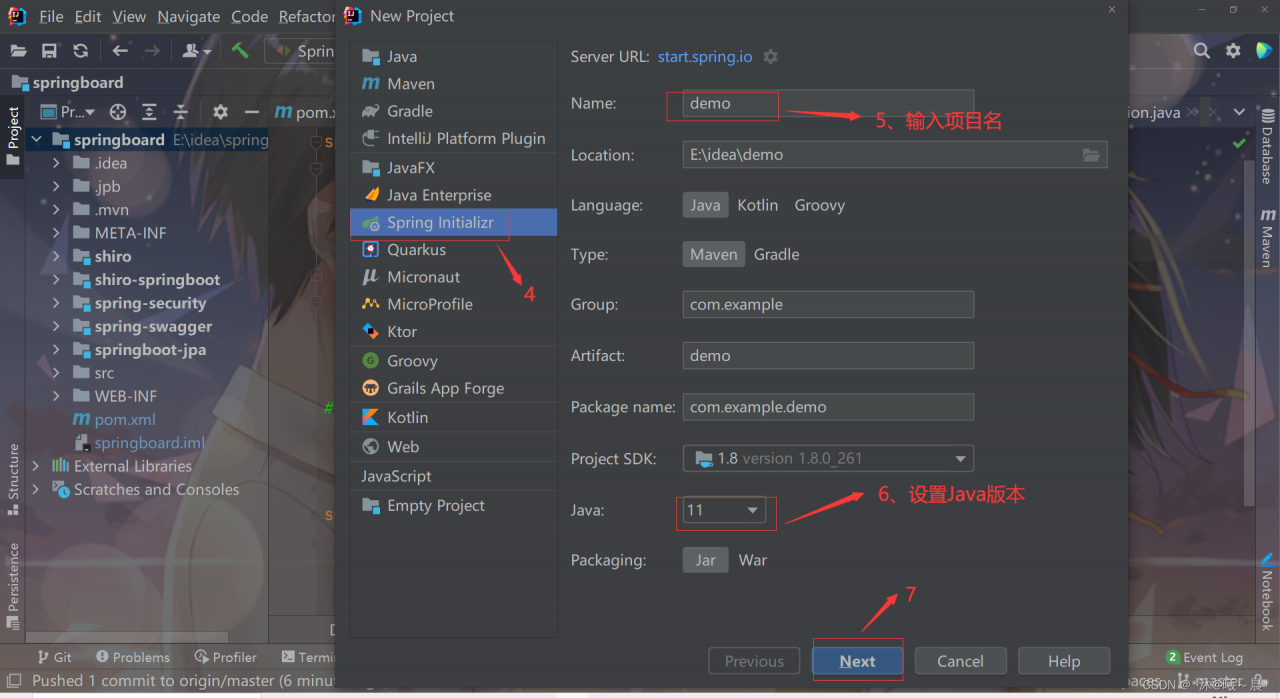Open the Maven side panel on right edge
Viewport: 1280px width, 698px height.
[x=1267, y=237]
